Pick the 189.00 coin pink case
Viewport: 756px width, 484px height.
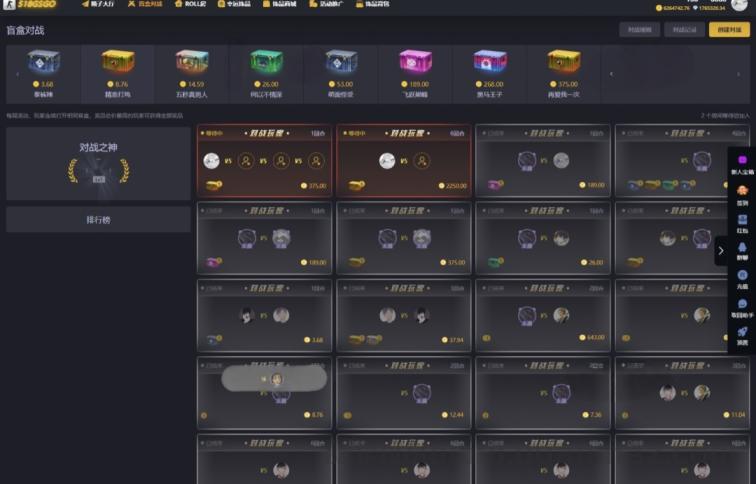click(x=415, y=74)
